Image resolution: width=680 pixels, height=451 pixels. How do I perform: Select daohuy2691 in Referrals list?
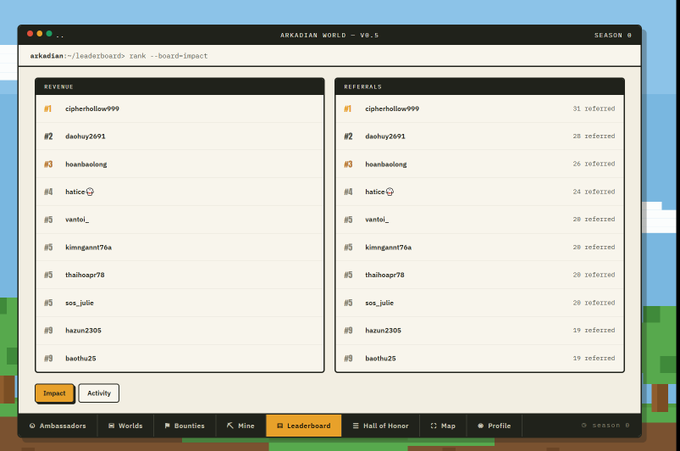(480, 136)
